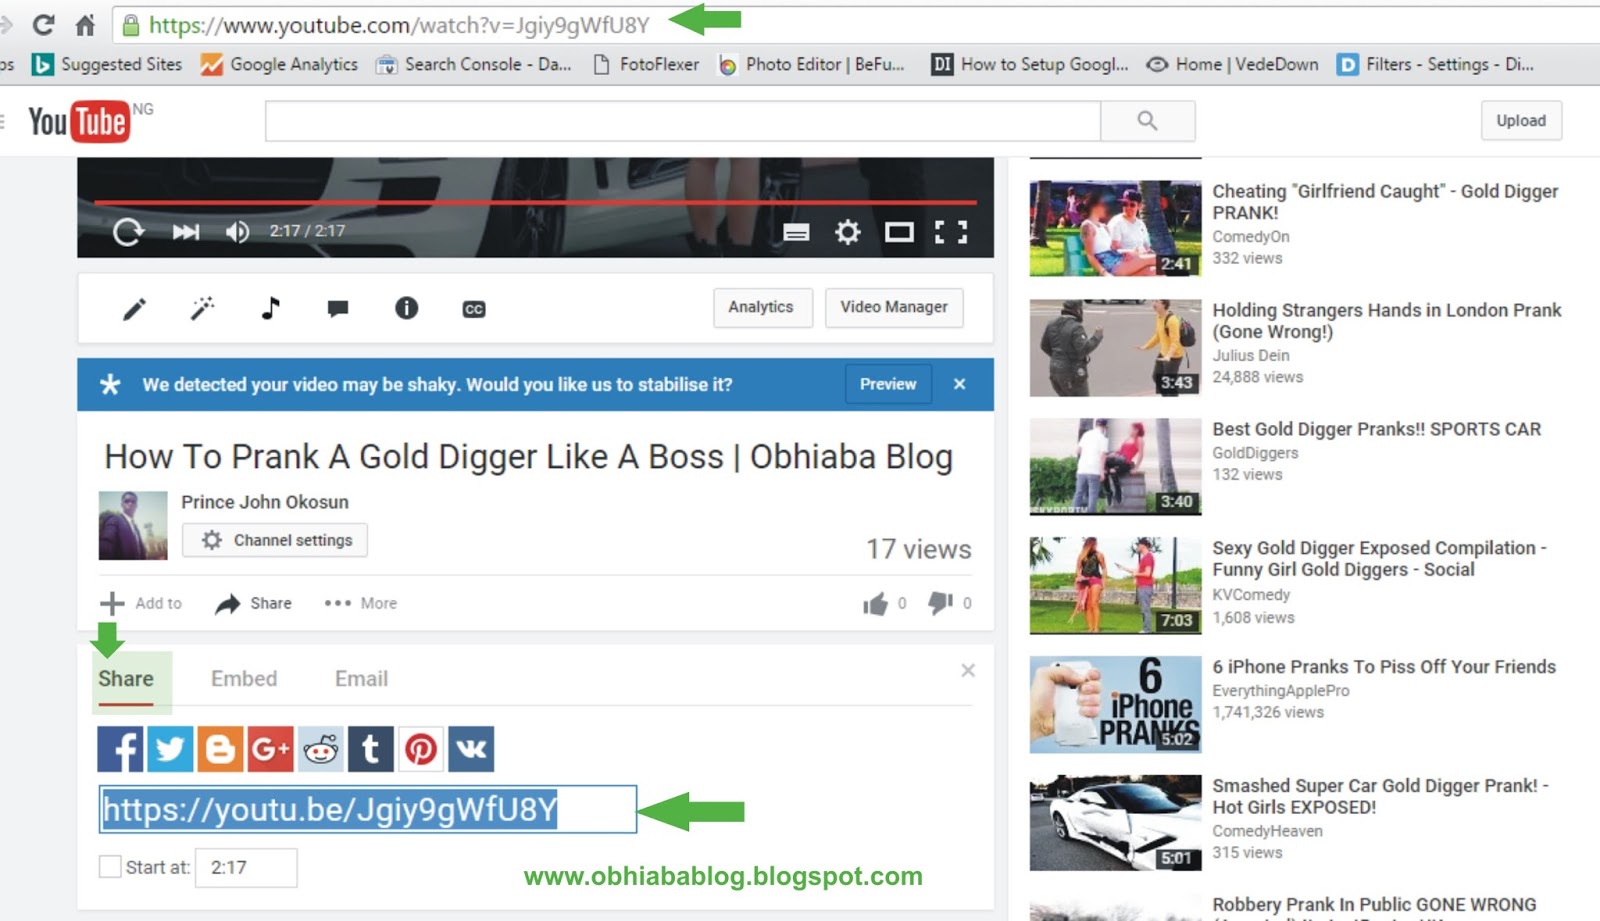1600x921 pixels.
Task: Open Home VedeDown bookmark
Action: pos(1232,64)
